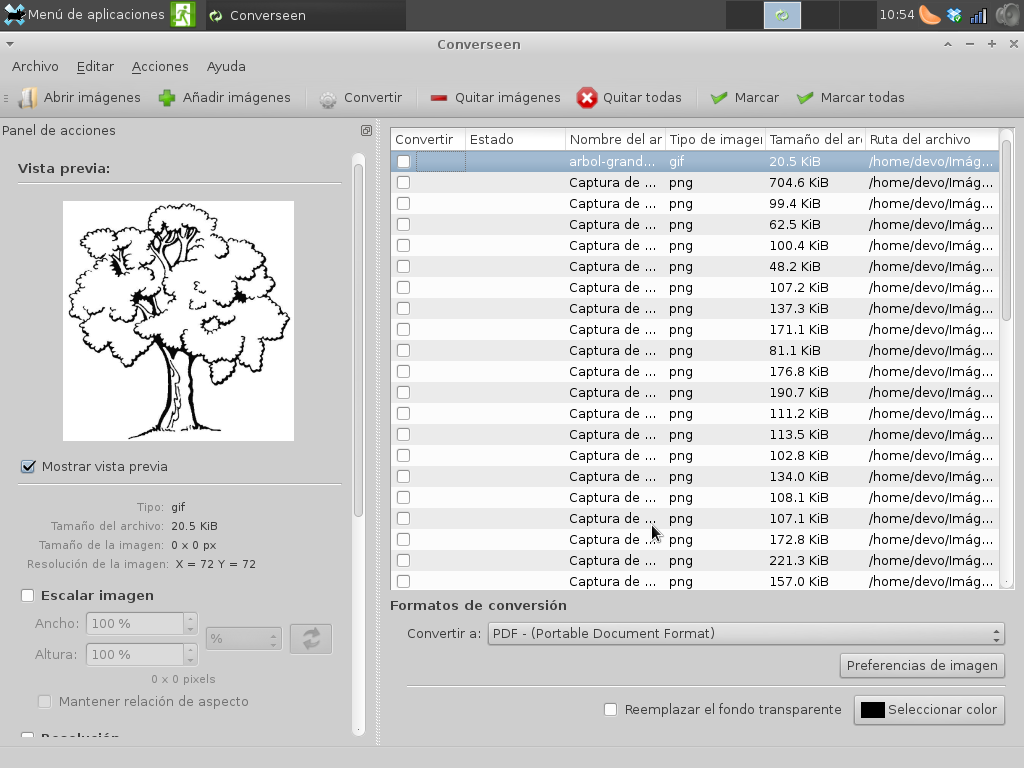Open the Acciones menu
The height and width of the screenshot is (768, 1024).
(159, 66)
